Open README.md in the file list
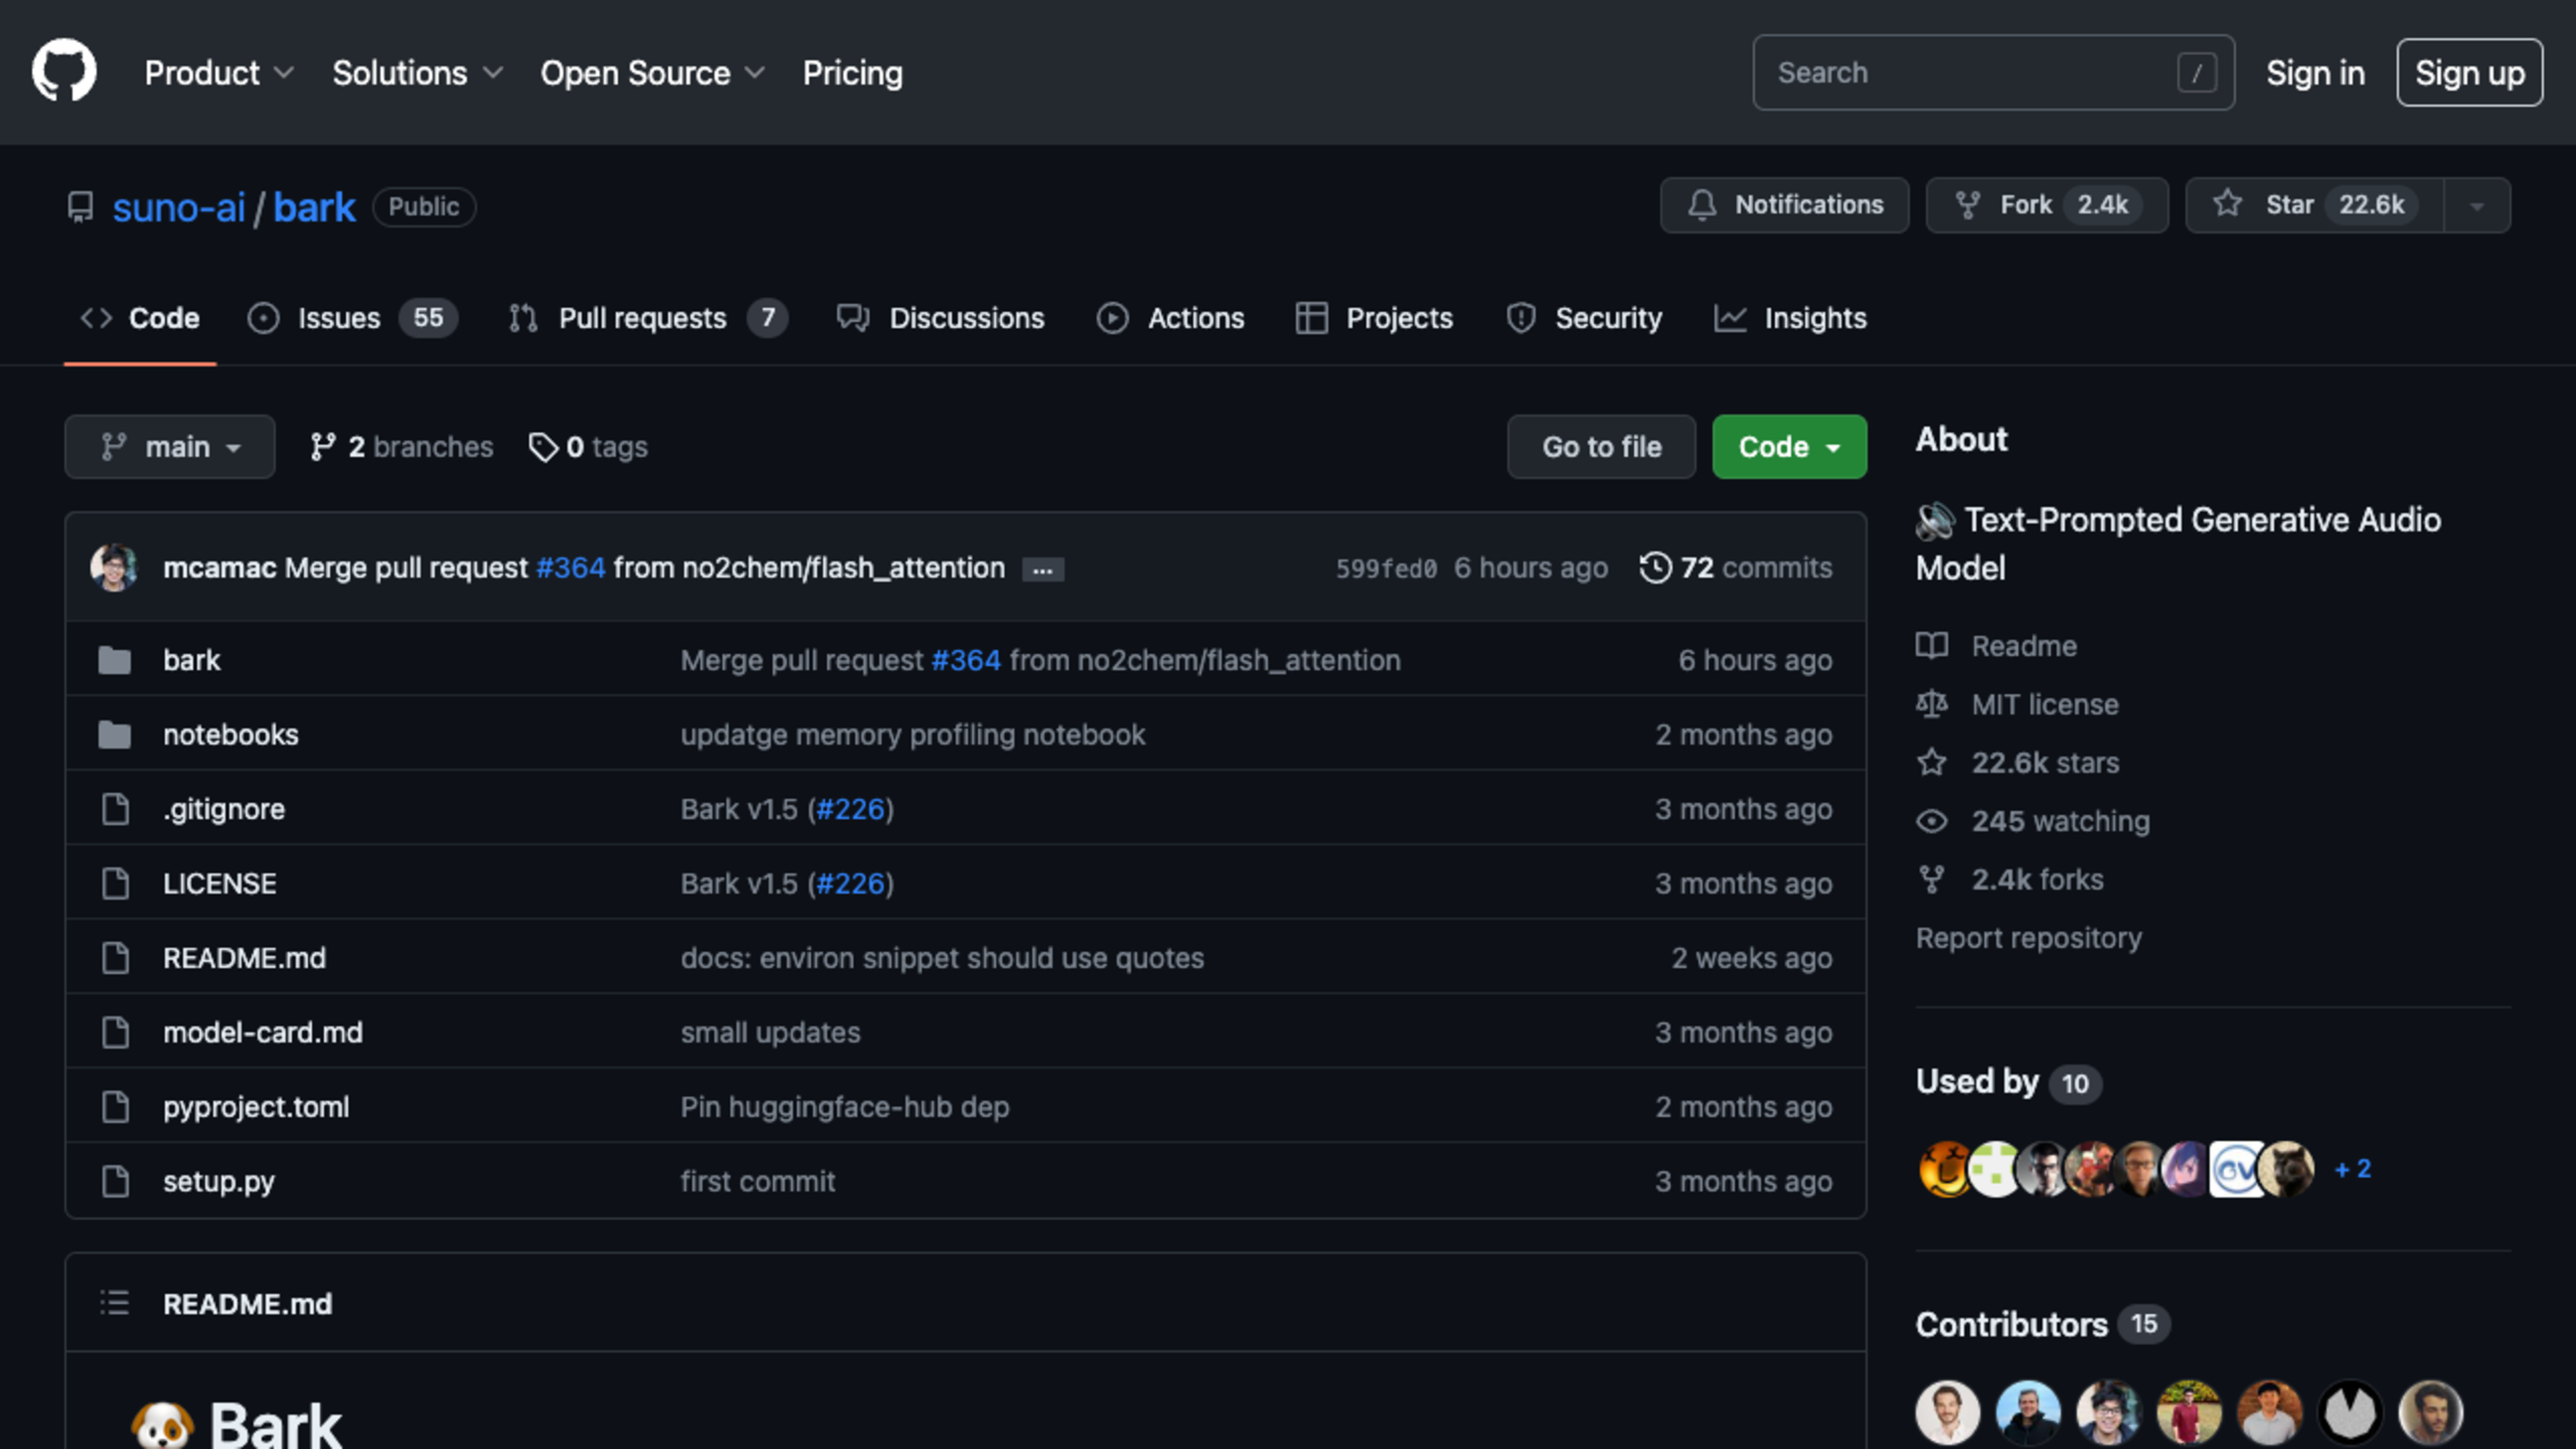Image resolution: width=2576 pixels, height=1449 pixels. (x=245, y=958)
